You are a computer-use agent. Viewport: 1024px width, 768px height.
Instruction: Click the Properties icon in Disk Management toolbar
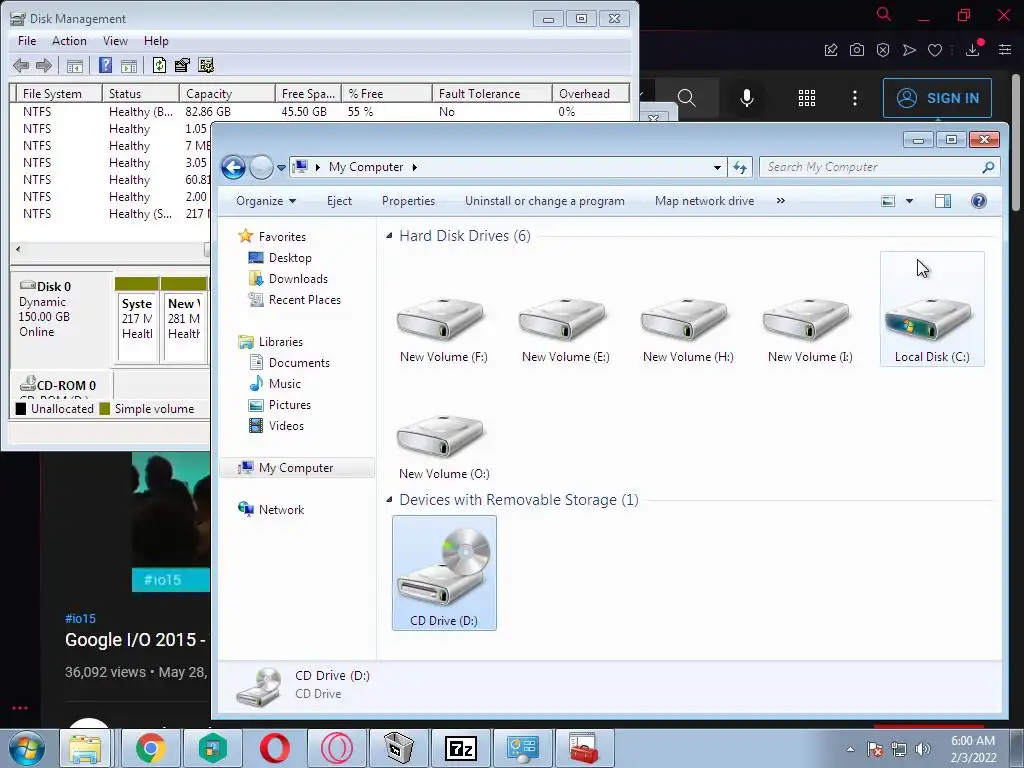pos(182,65)
